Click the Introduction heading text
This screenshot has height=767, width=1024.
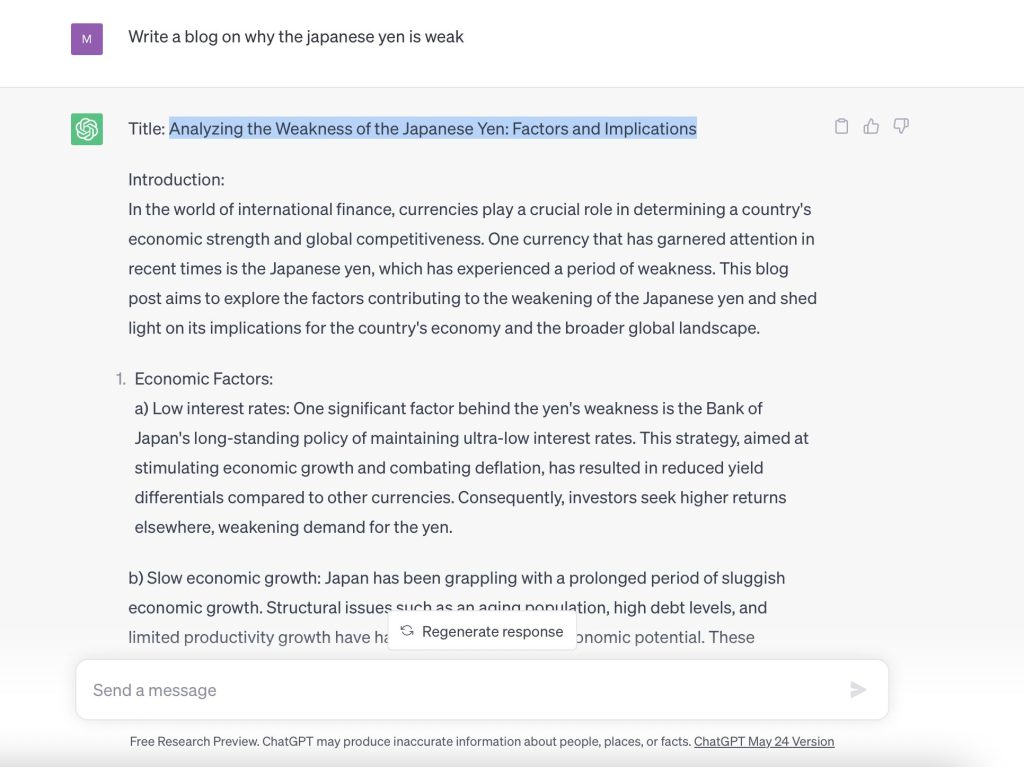tap(176, 180)
